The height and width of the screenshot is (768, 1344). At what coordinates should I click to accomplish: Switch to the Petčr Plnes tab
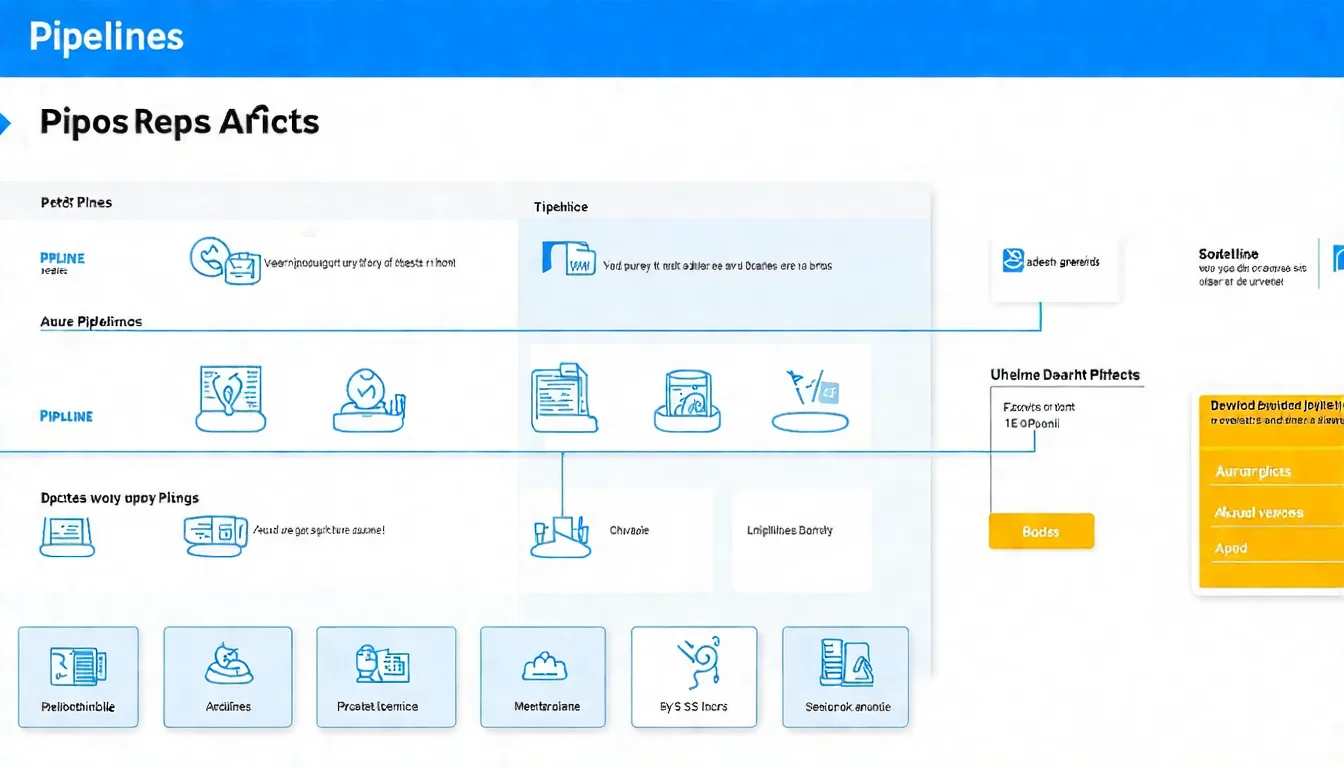[76, 202]
